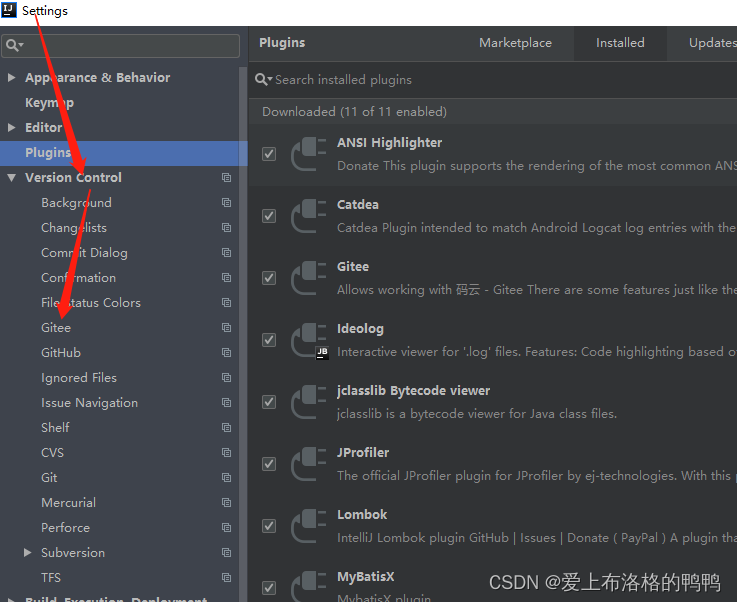Click the MyBatisX plugin icon
Image resolution: width=737 pixels, height=602 pixels.
(x=308, y=586)
